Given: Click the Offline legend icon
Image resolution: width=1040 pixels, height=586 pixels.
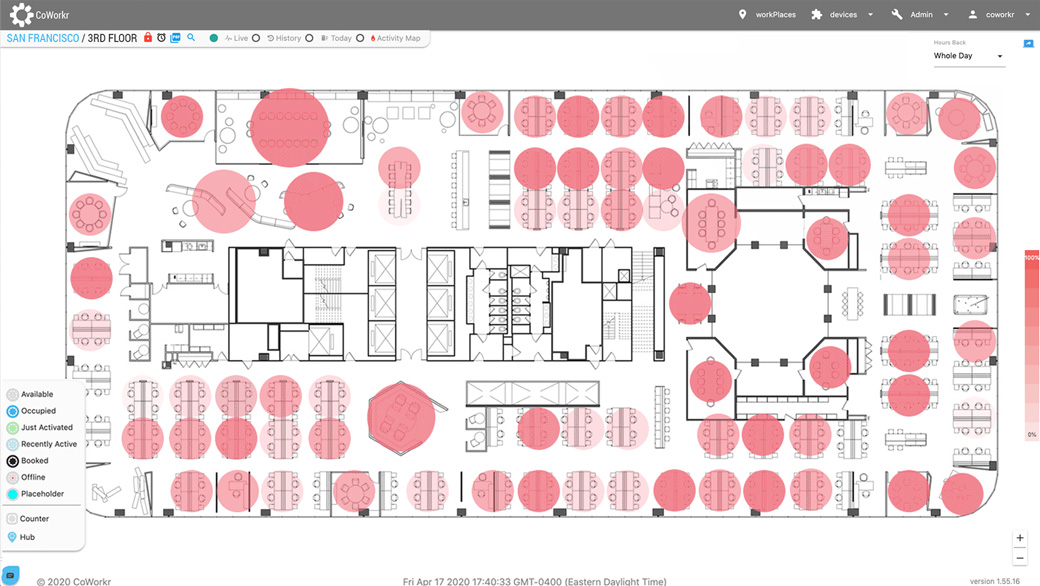Looking at the screenshot, I should point(13,477).
